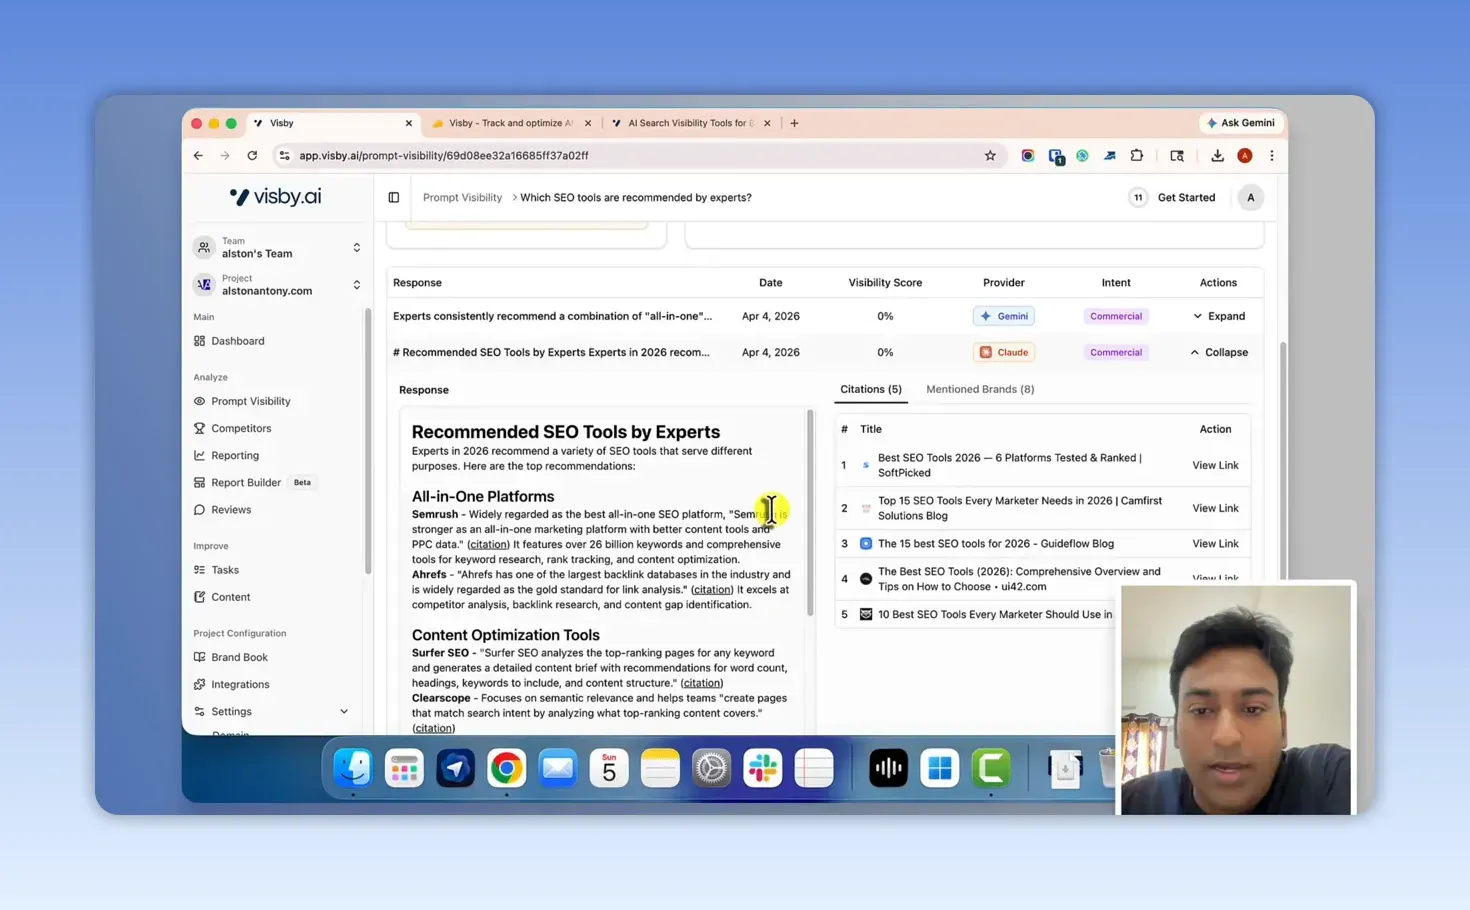Open Launchpad from the dock
This screenshot has width=1470, height=910.
click(x=404, y=768)
